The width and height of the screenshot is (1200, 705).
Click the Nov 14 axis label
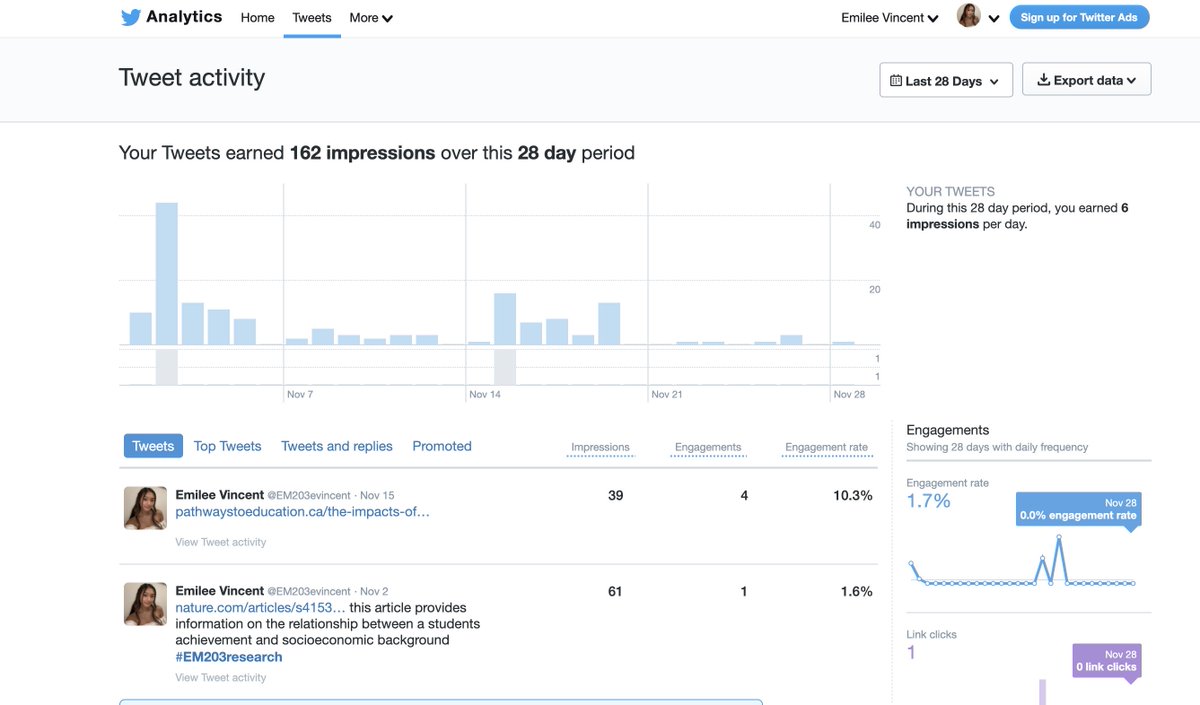(485, 394)
